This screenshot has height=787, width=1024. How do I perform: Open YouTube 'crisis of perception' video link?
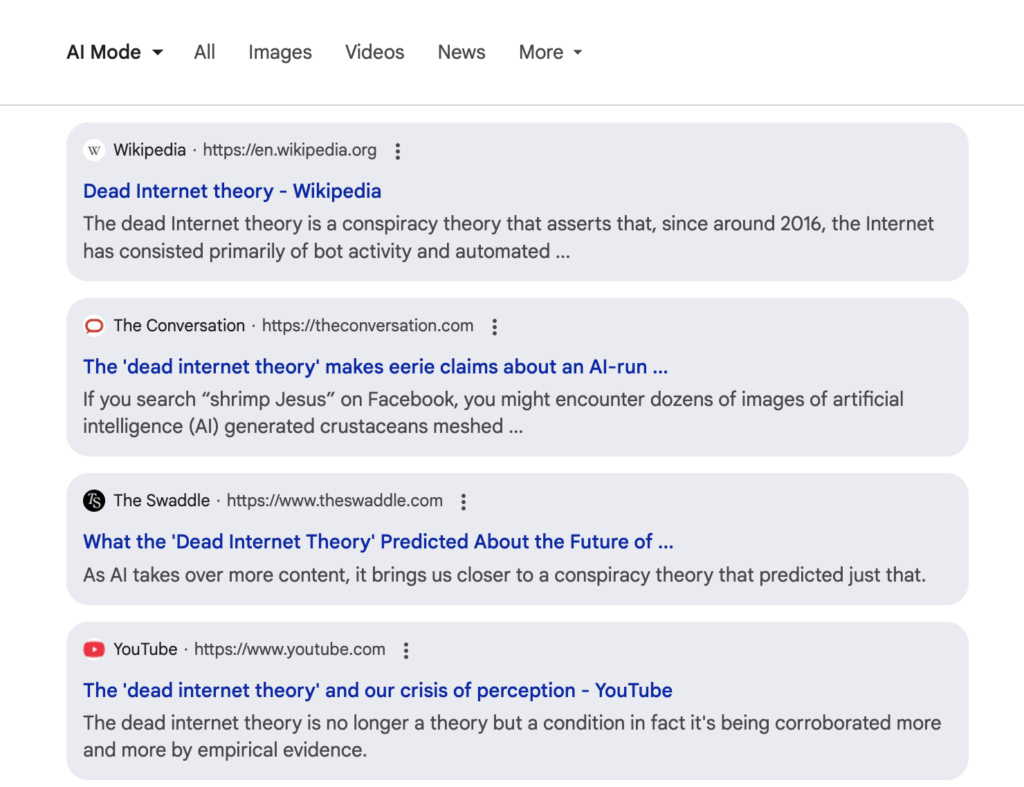(x=377, y=690)
